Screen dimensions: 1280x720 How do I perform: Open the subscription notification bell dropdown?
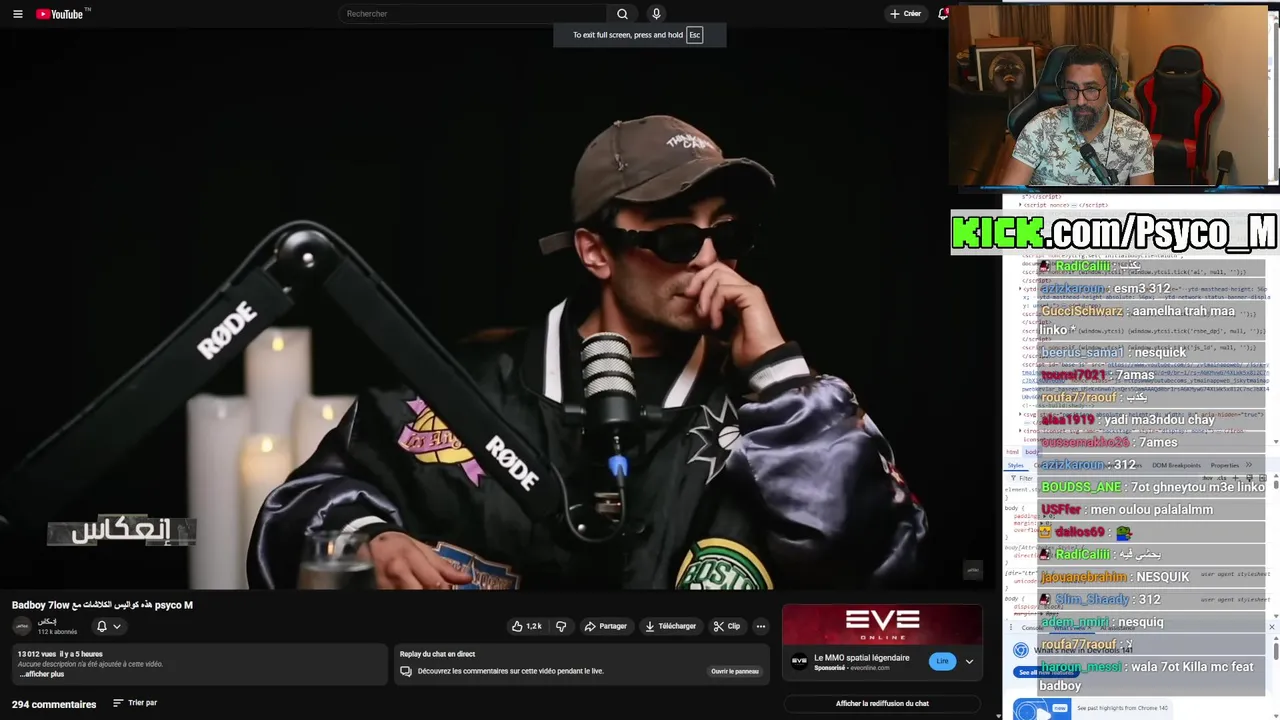[108, 626]
